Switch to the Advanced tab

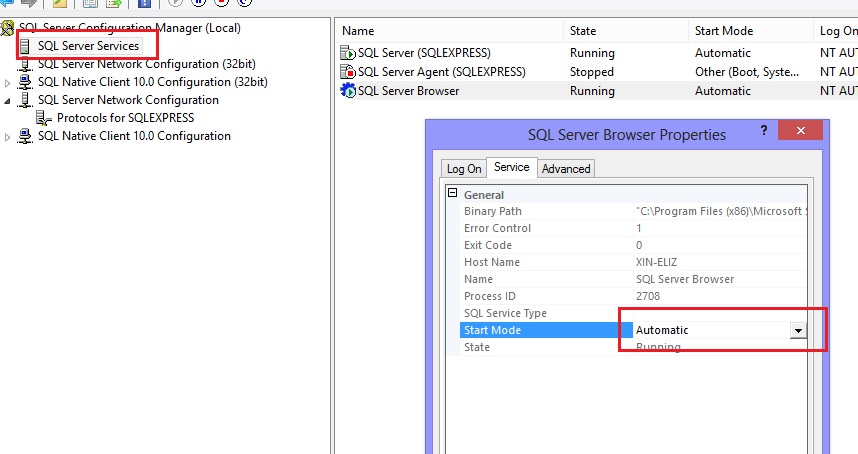[x=566, y=169]
